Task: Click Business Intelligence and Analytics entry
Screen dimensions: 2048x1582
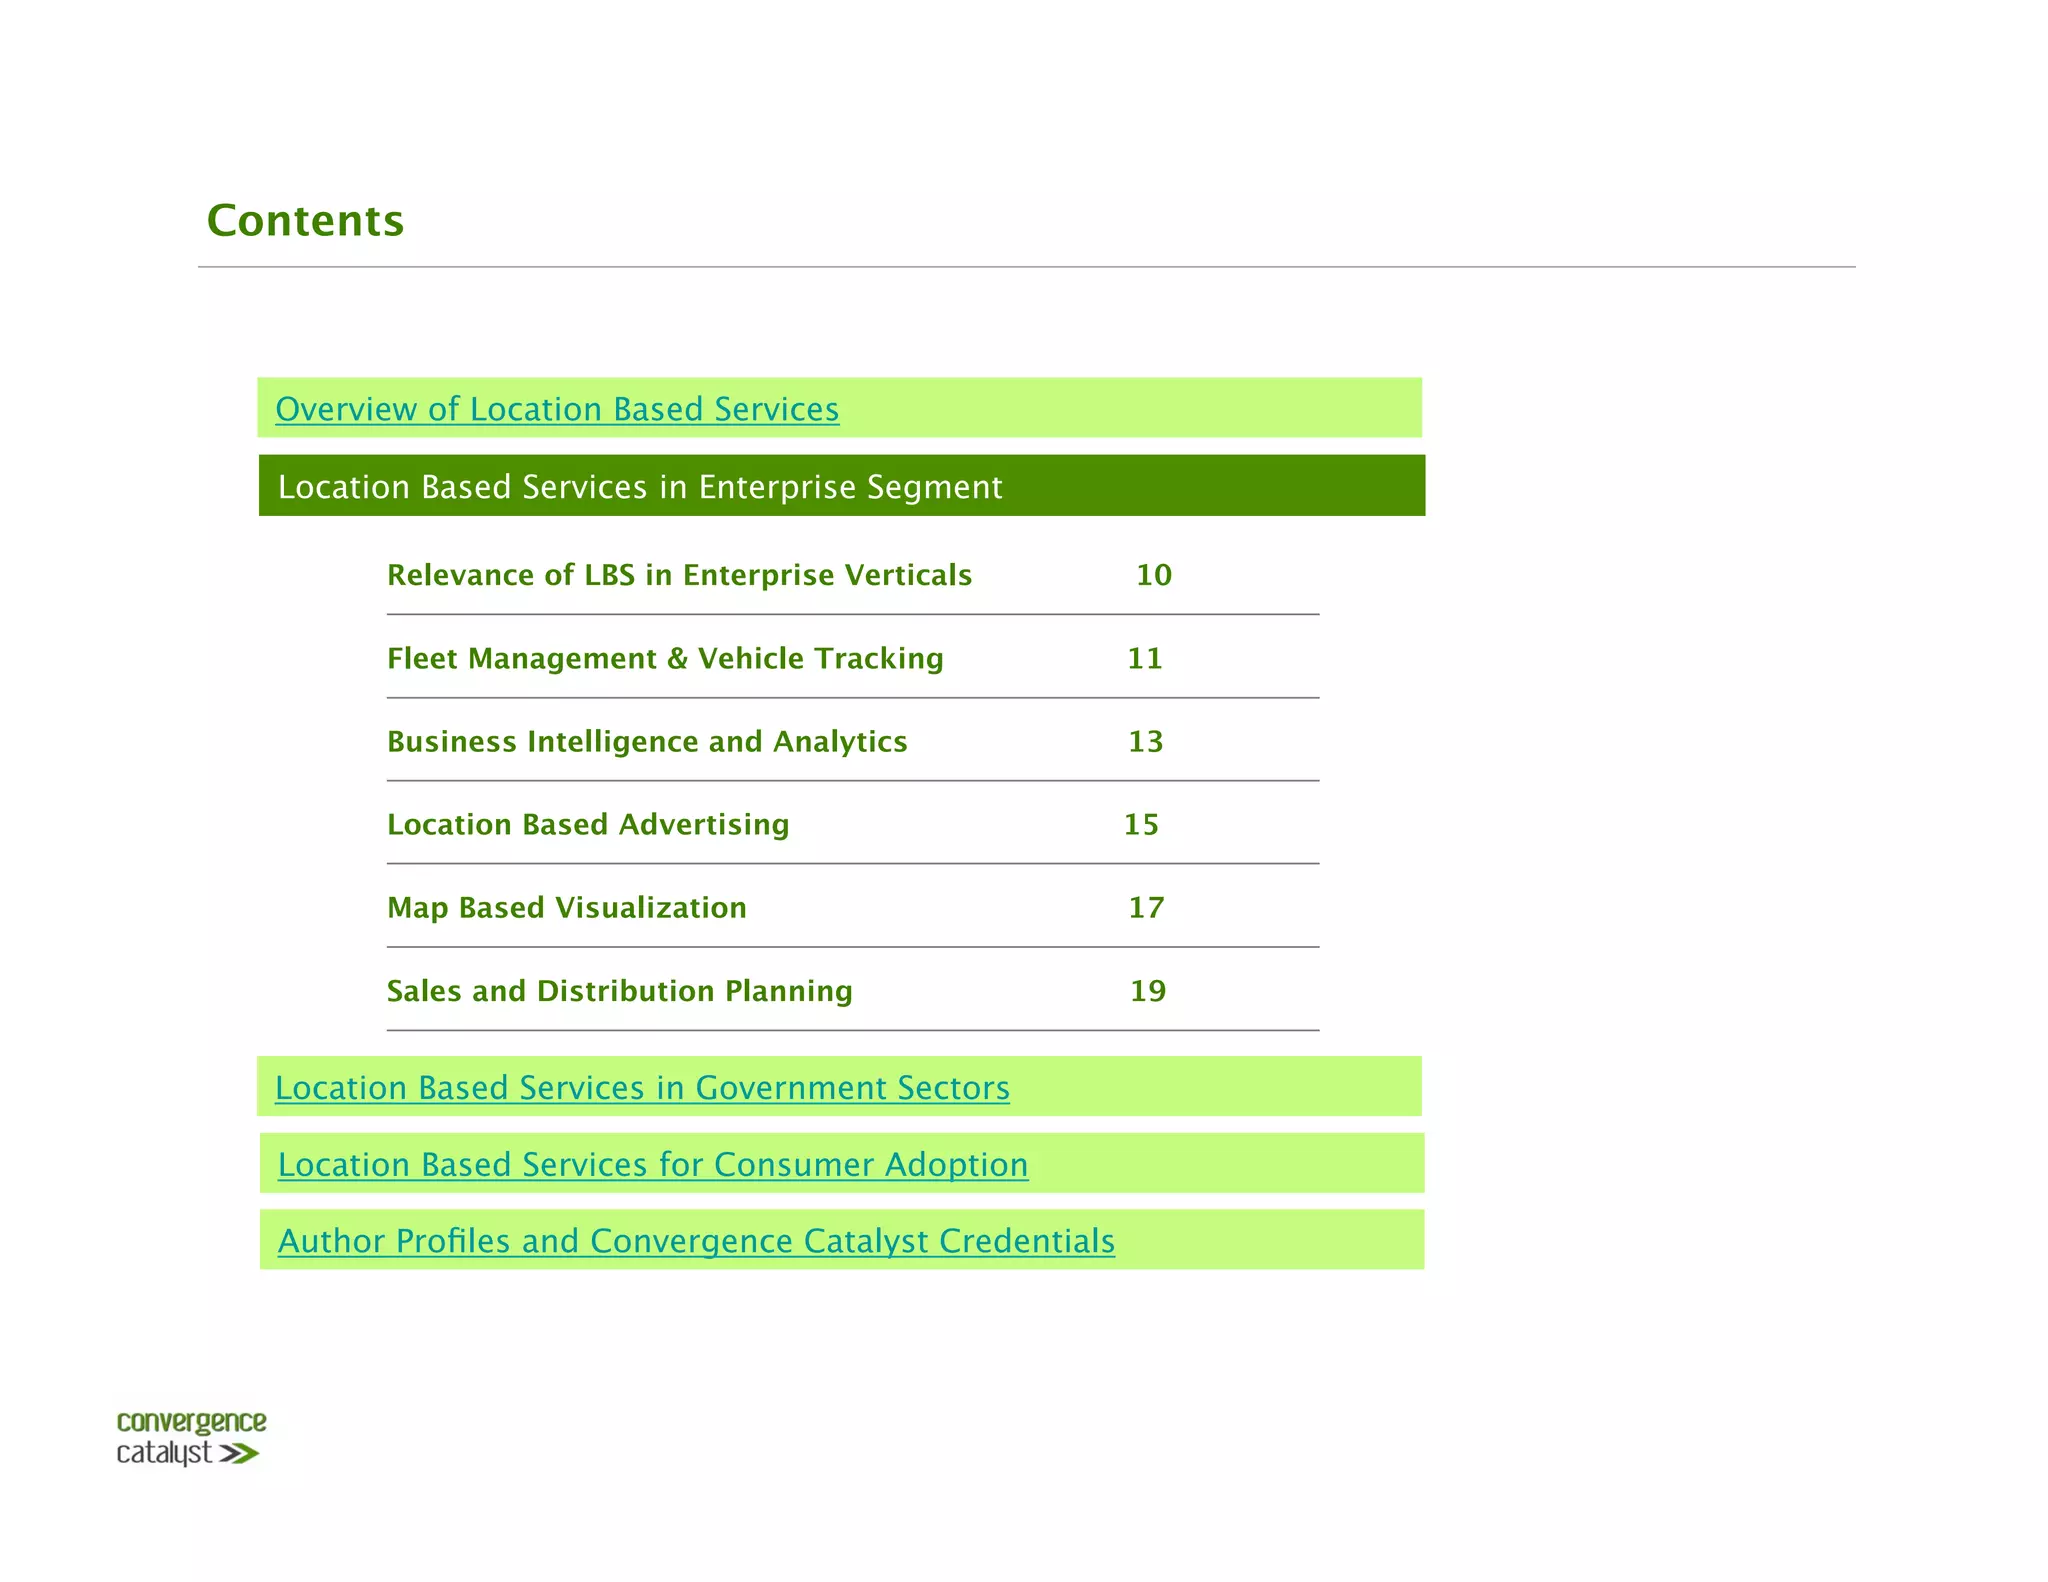Action: 647,741
